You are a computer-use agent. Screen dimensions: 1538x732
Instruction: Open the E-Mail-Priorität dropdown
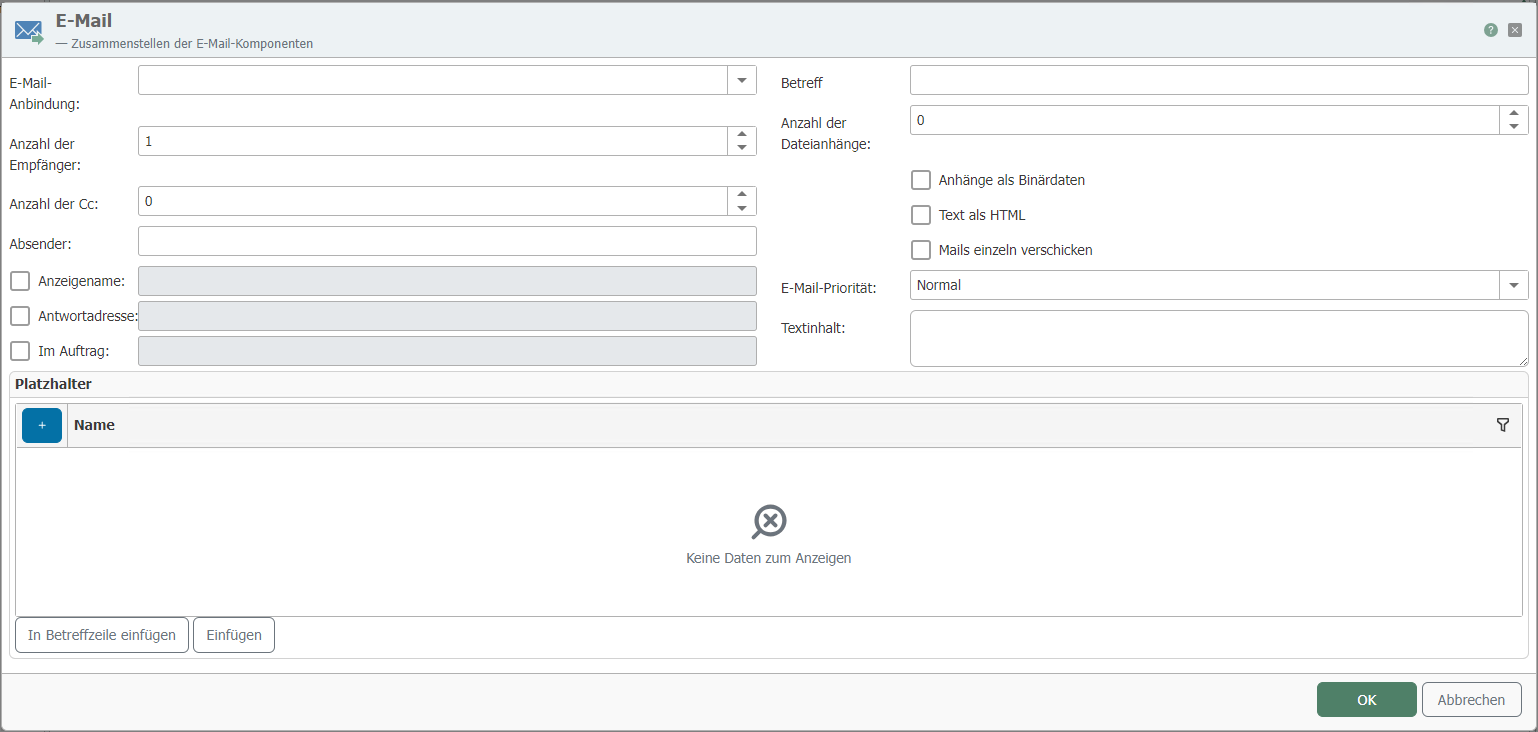(1513, 285)
